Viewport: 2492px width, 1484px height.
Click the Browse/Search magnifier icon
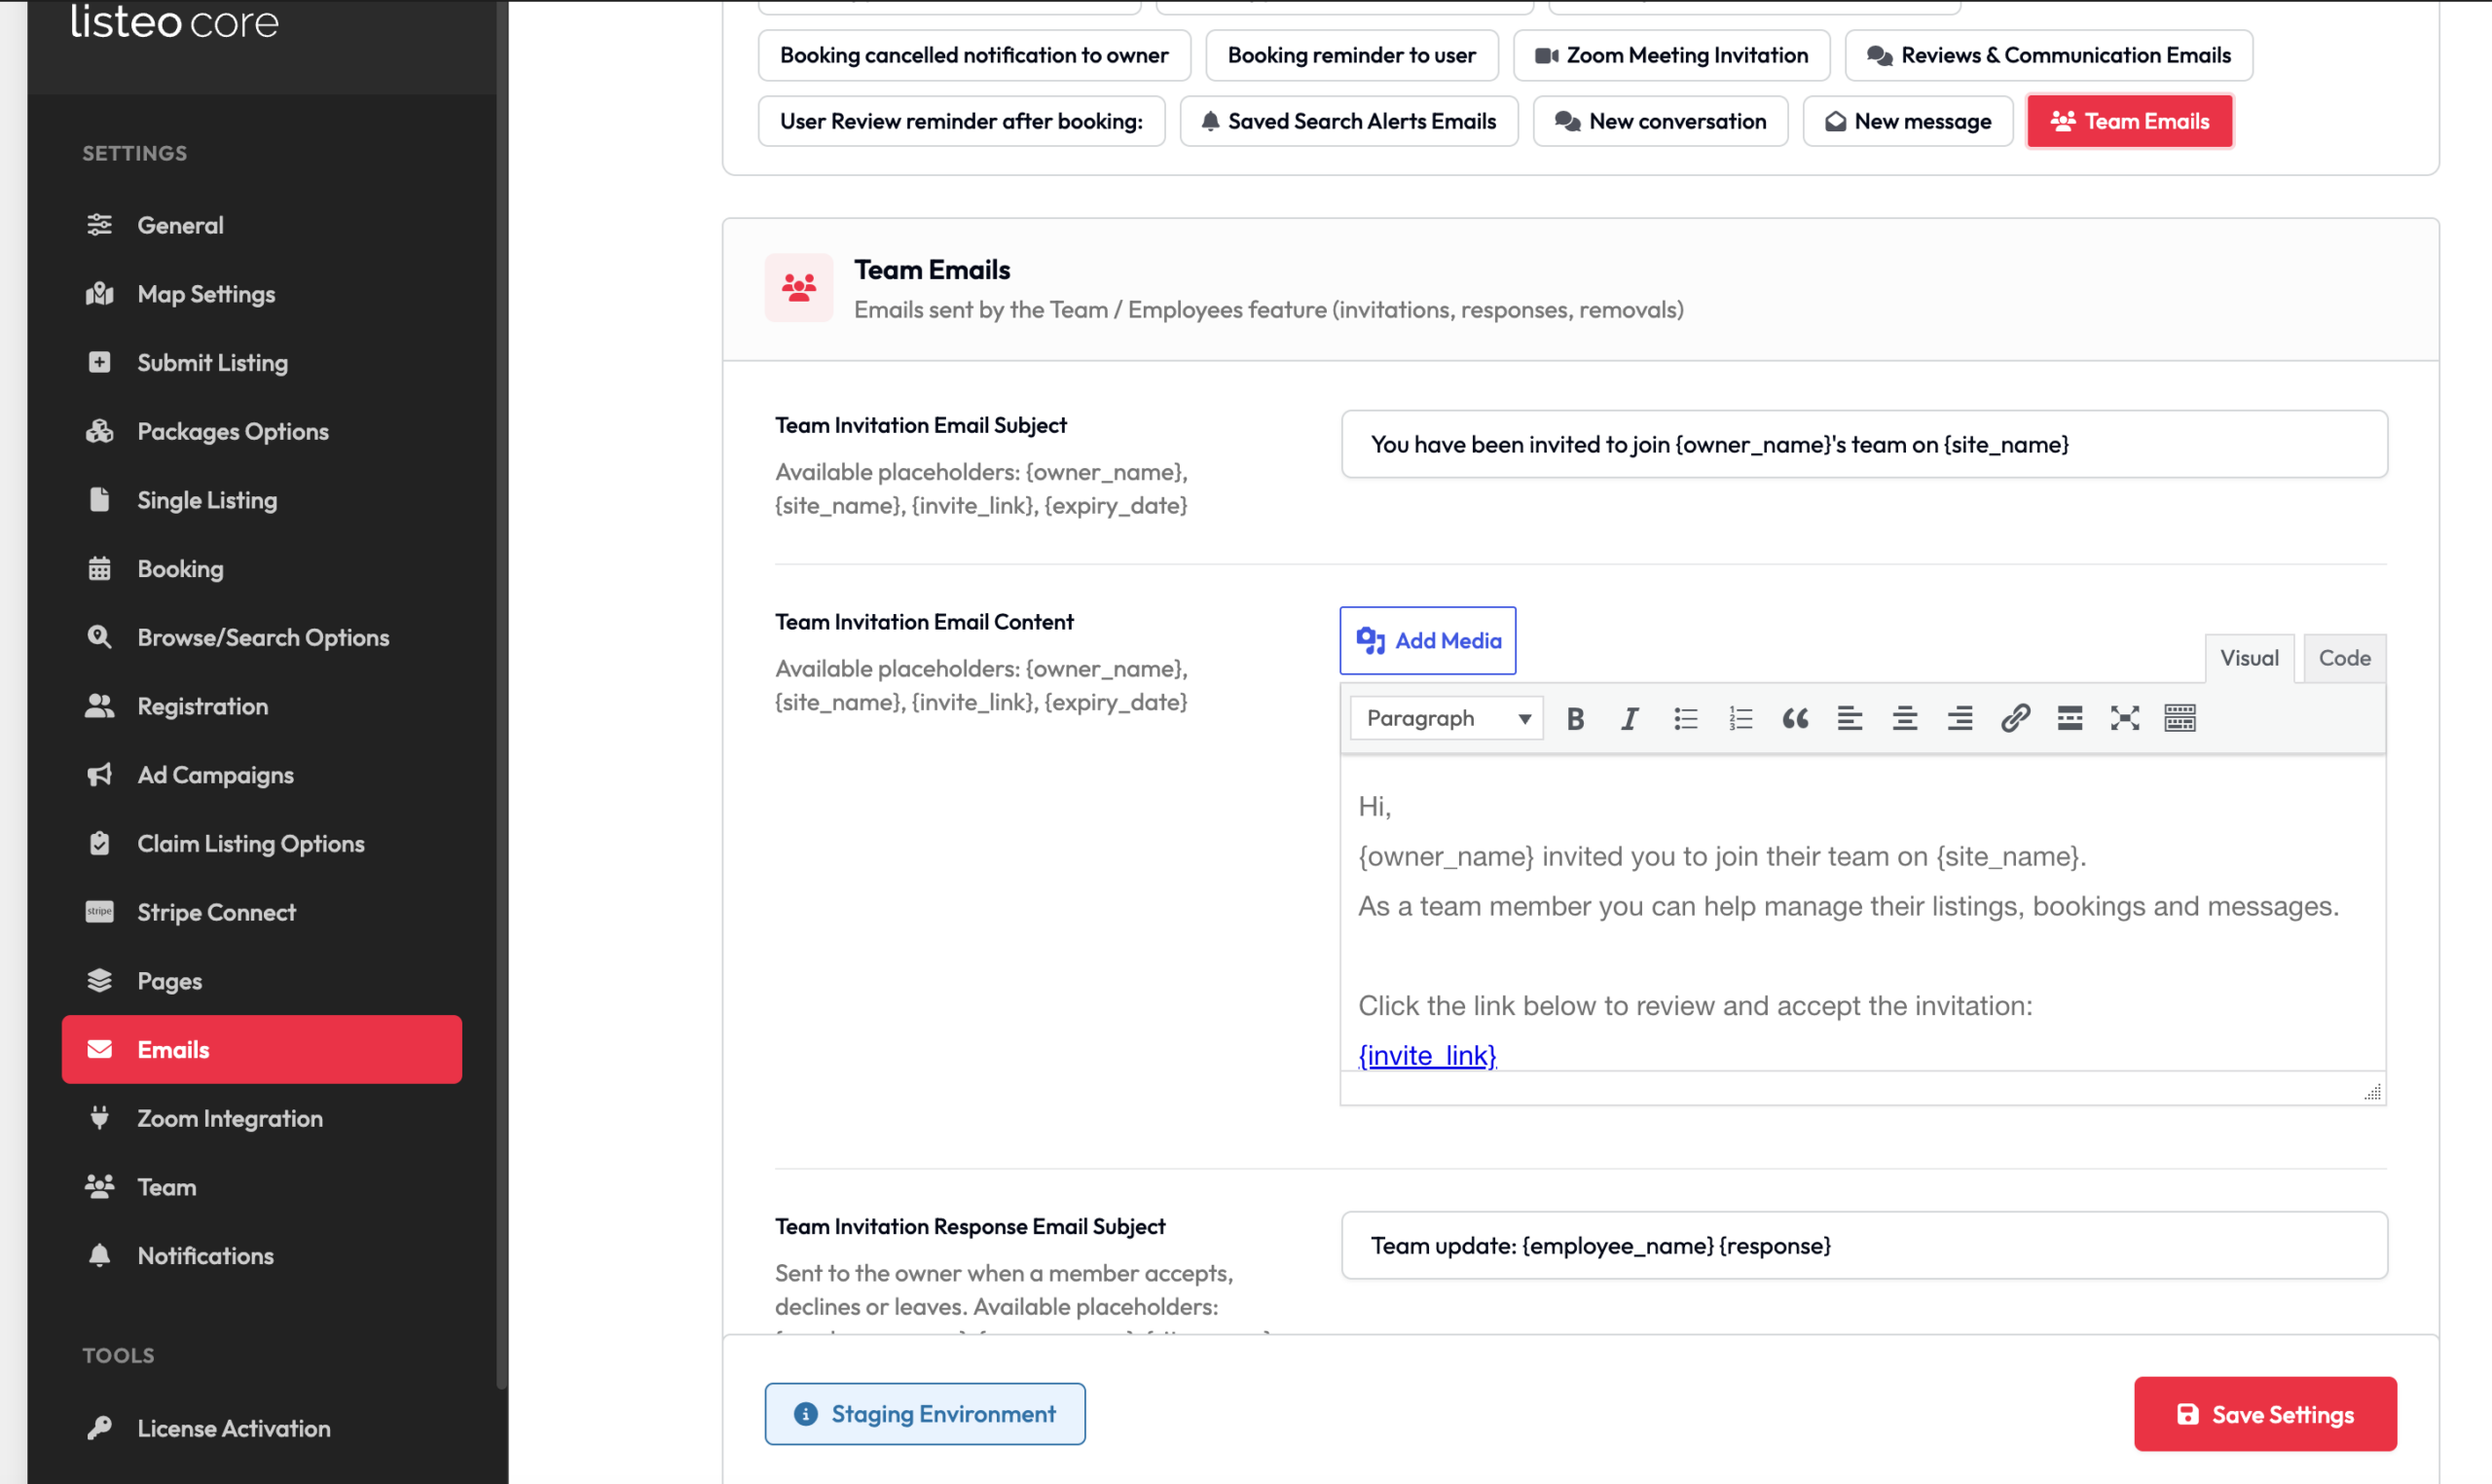(99, 636)
